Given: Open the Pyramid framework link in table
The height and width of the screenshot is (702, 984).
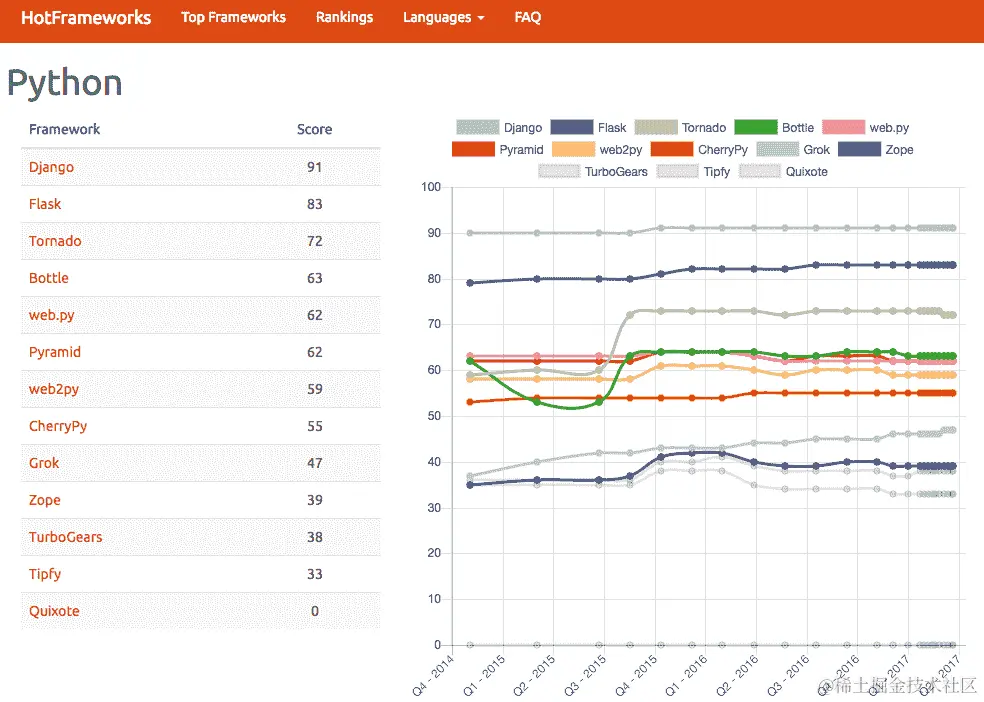Looking at the screenshot, I should click(55, 353).
